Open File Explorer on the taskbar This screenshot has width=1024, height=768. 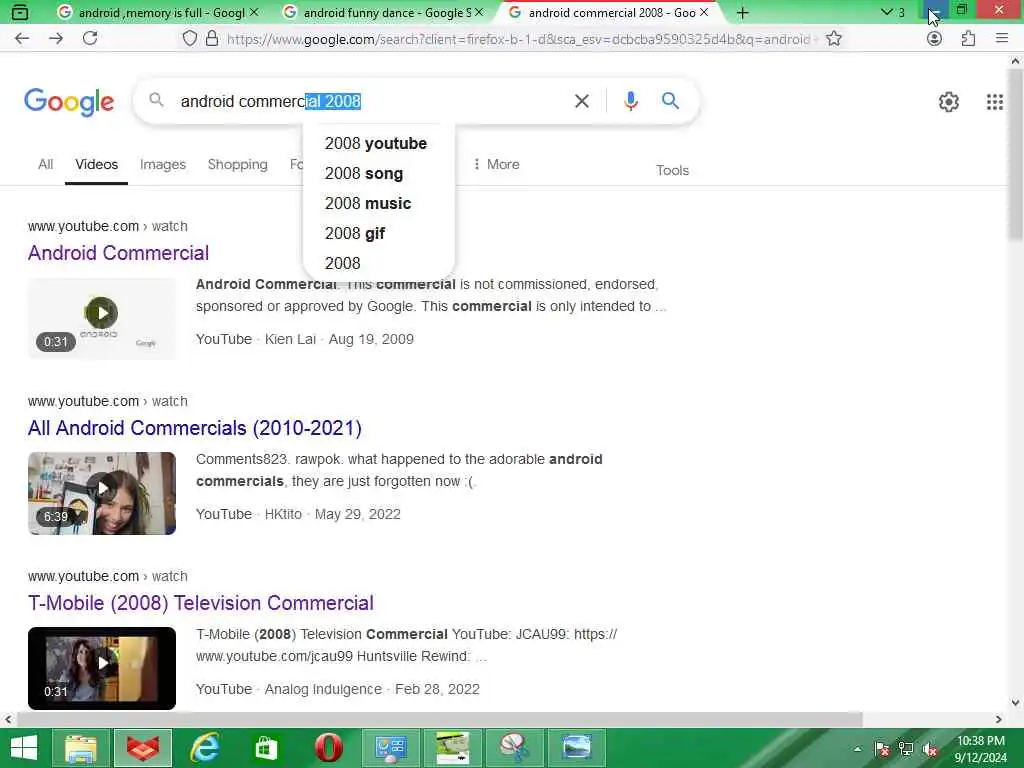point(81,748)
